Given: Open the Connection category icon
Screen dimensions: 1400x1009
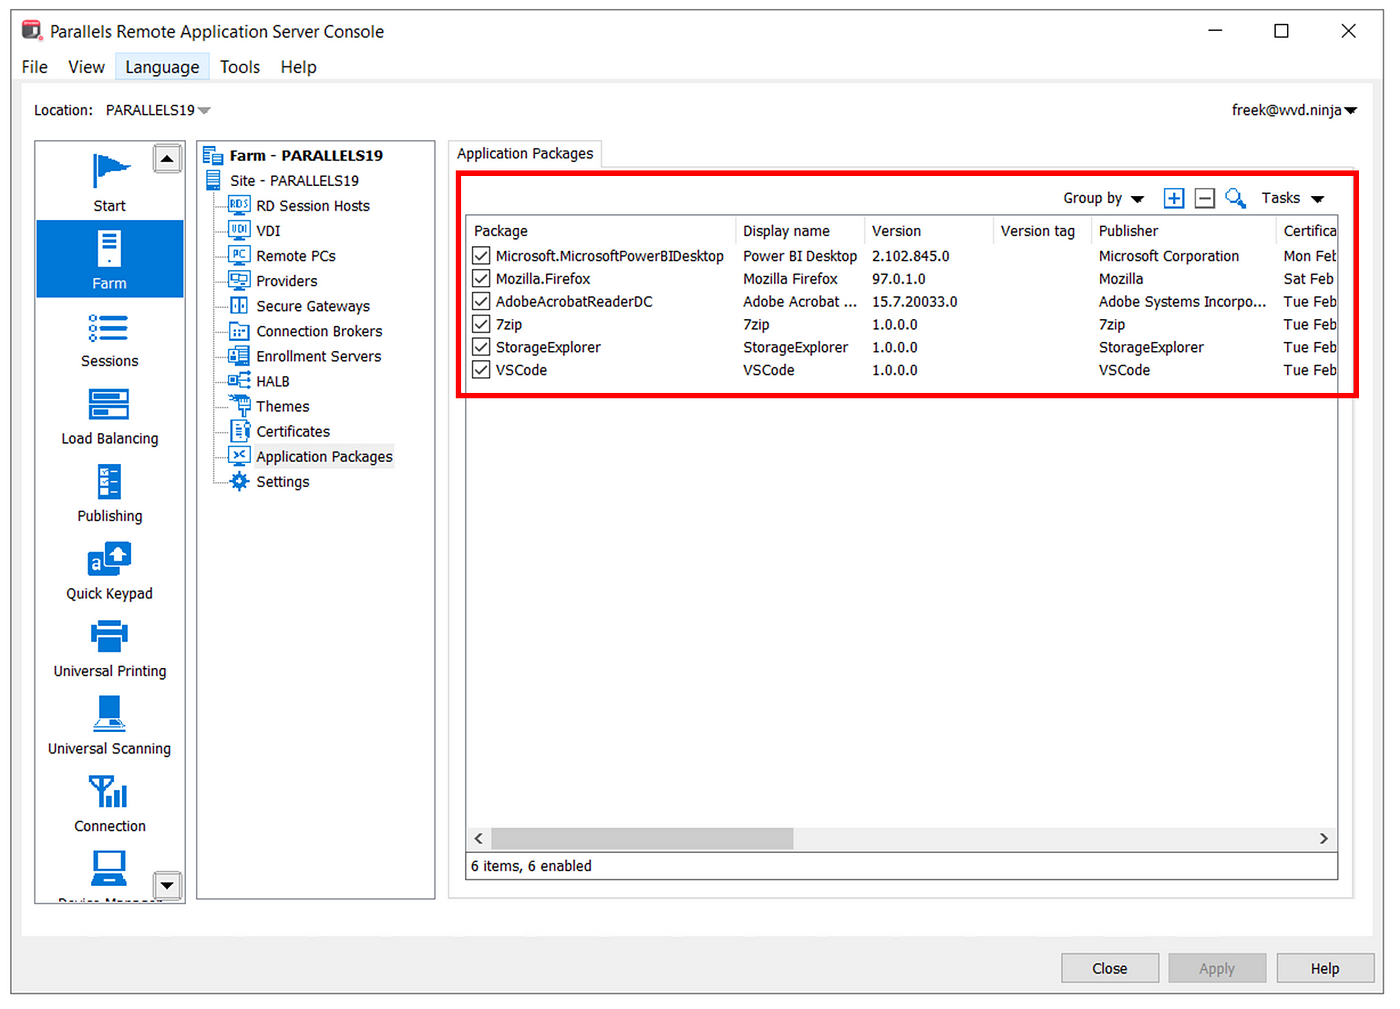Looking at the screenshot, I should coord(108,792).
